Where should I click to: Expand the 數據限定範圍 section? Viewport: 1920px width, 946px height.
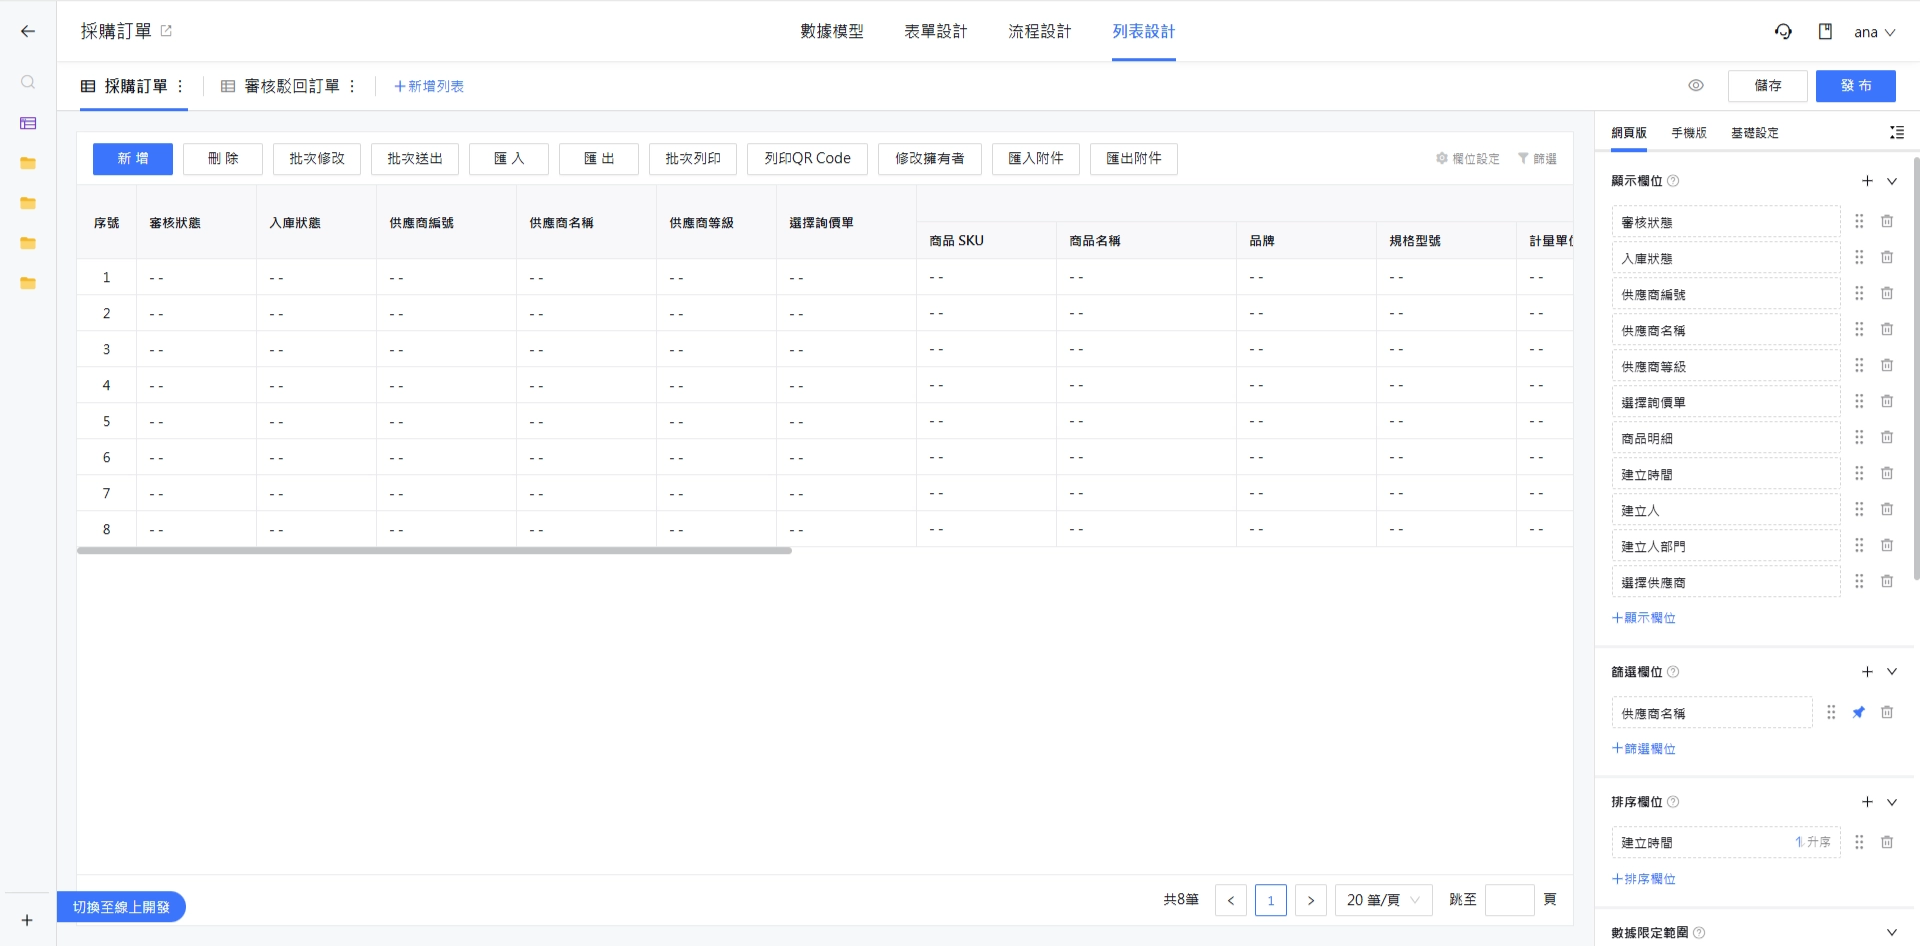pyautogui.click(x=1892, y=932)
